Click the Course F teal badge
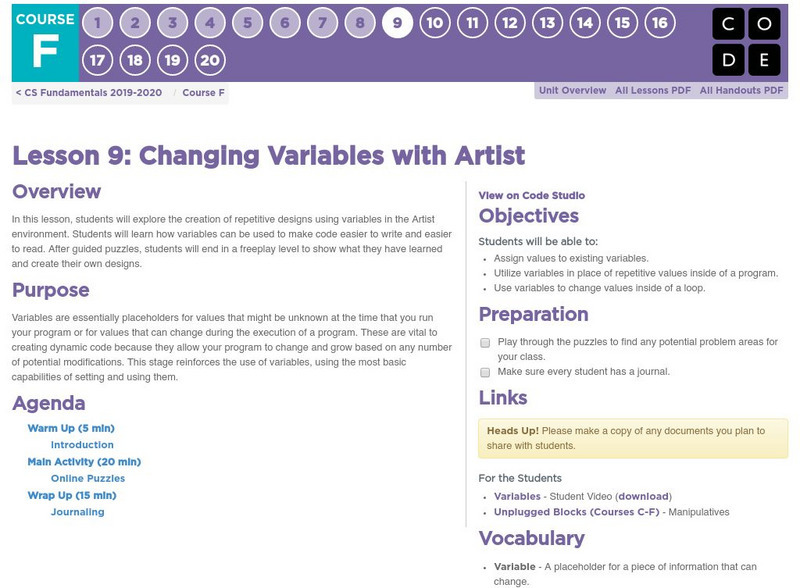The width and height of the screenshot is (800, 588). pyautogui.click(x=44, y=41)
